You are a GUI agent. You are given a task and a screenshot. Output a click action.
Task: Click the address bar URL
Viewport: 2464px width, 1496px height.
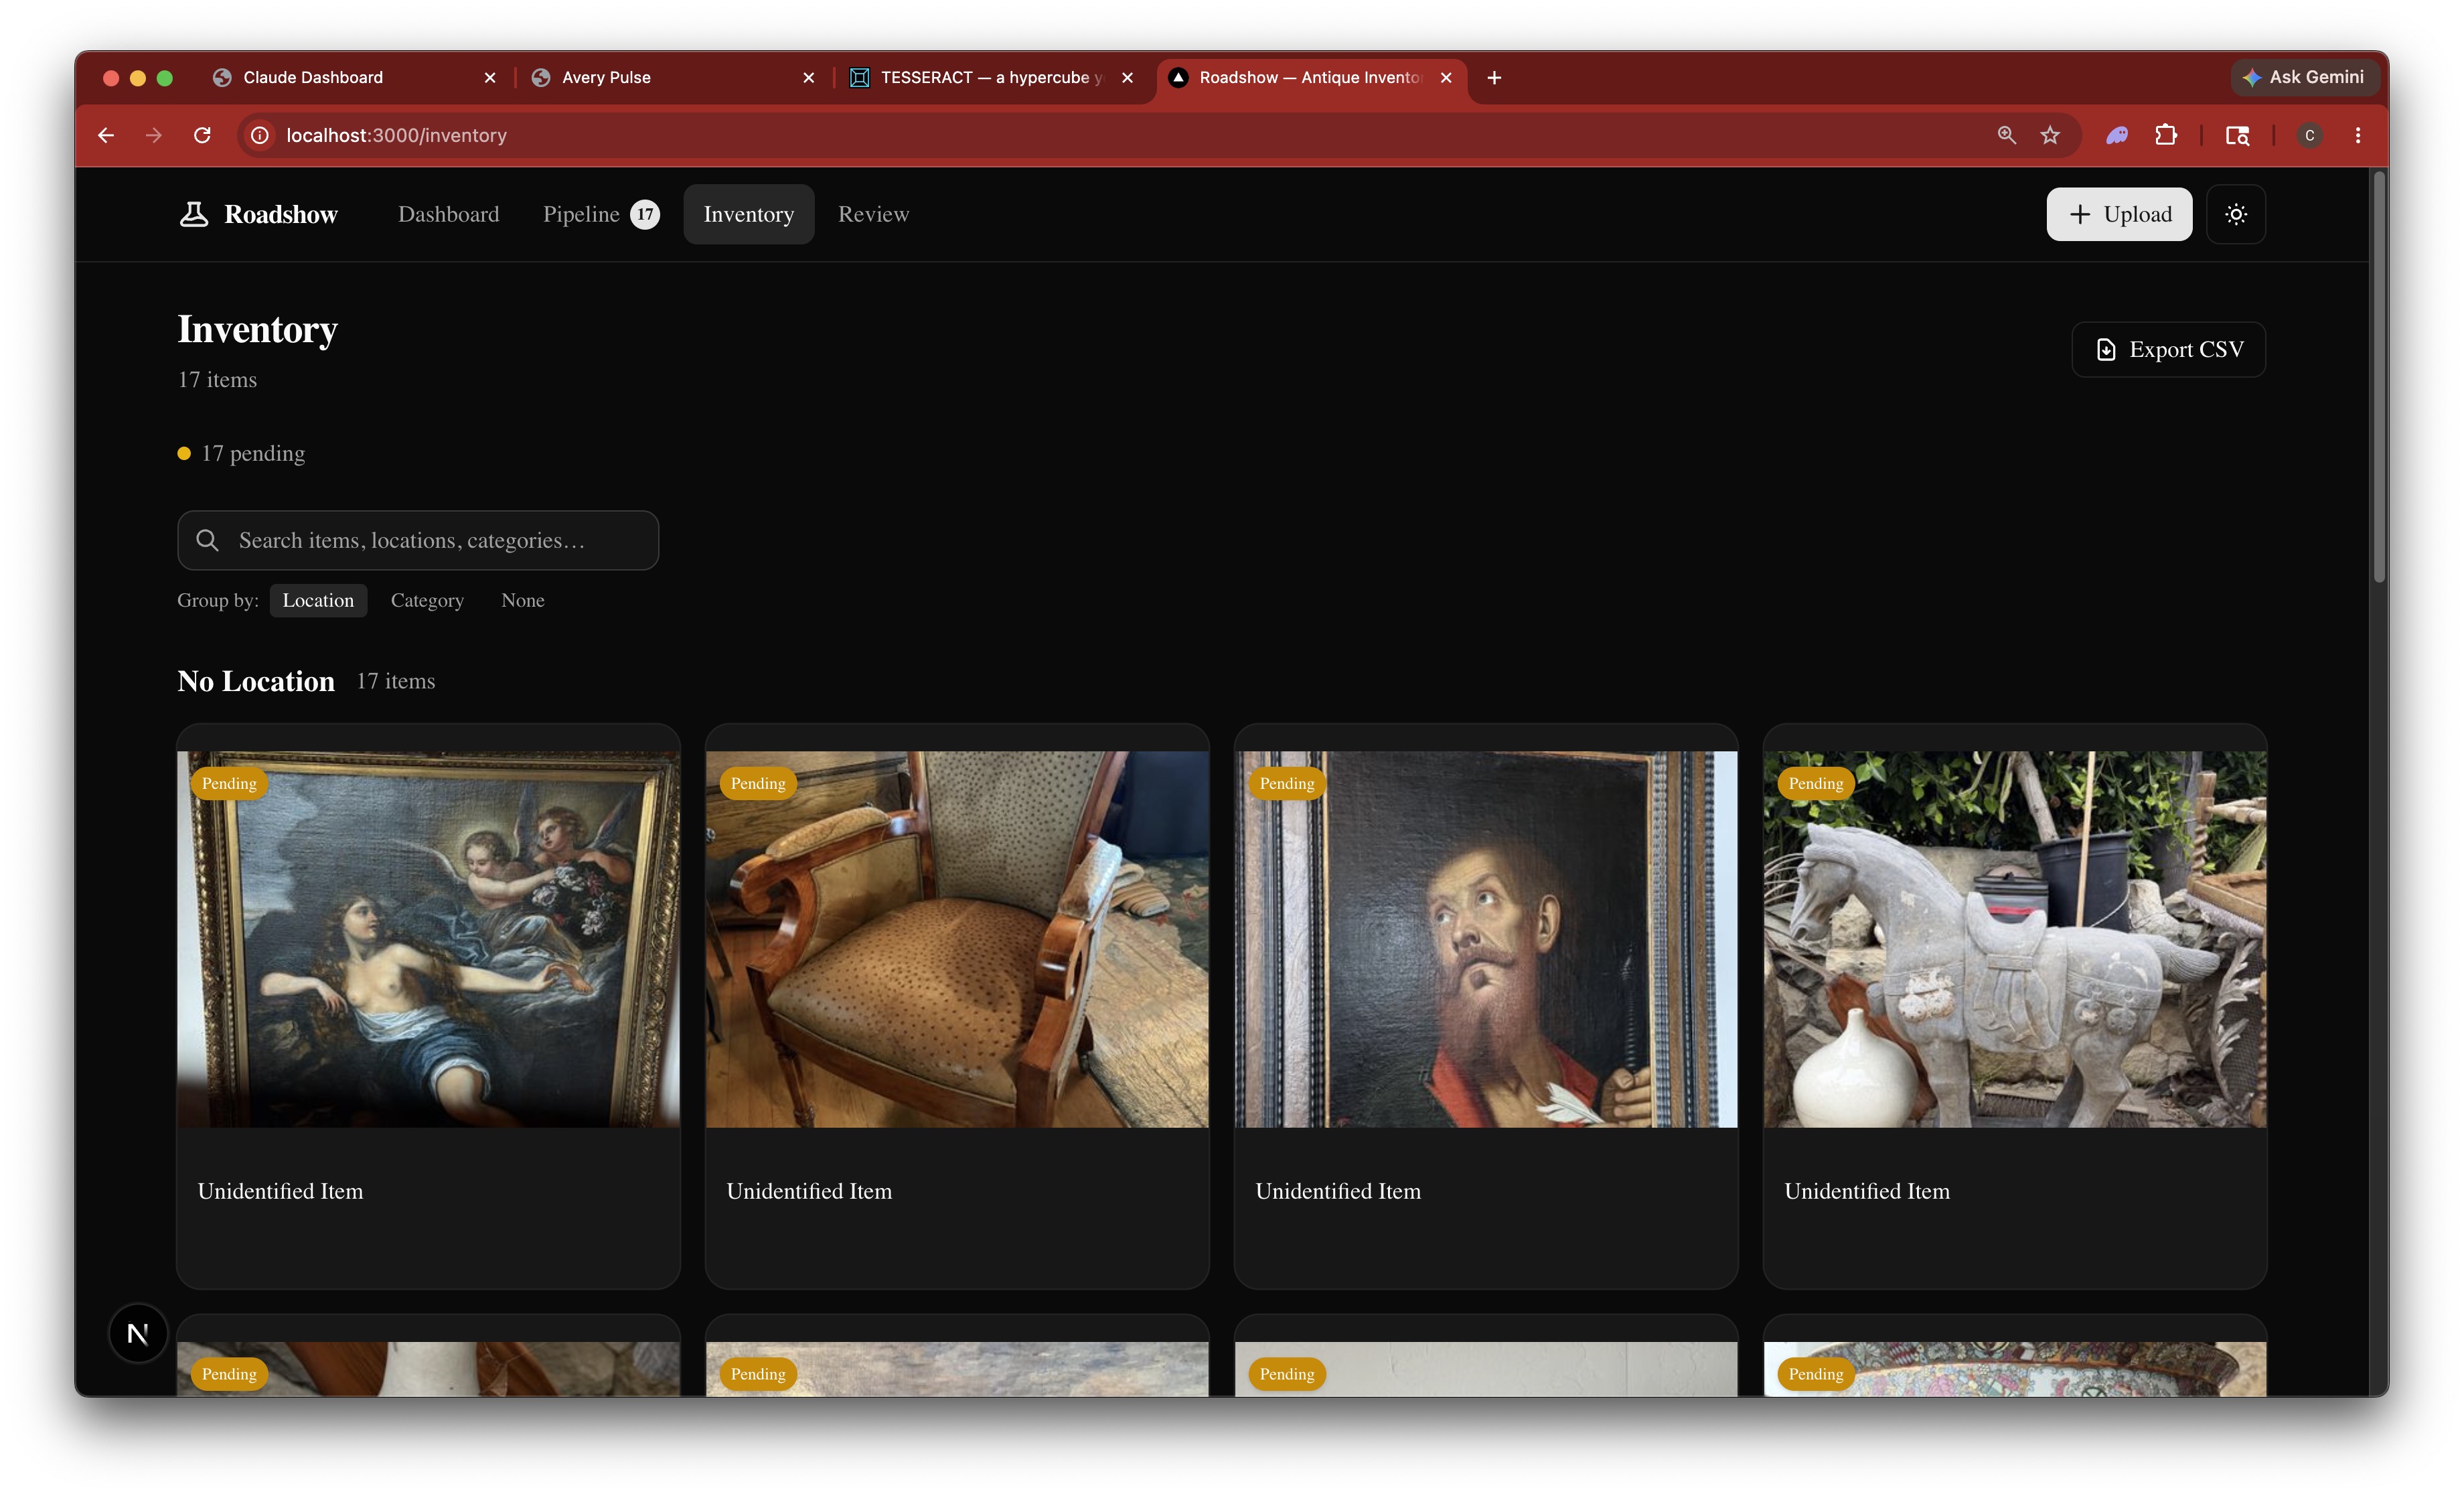(x=396, y=135)
